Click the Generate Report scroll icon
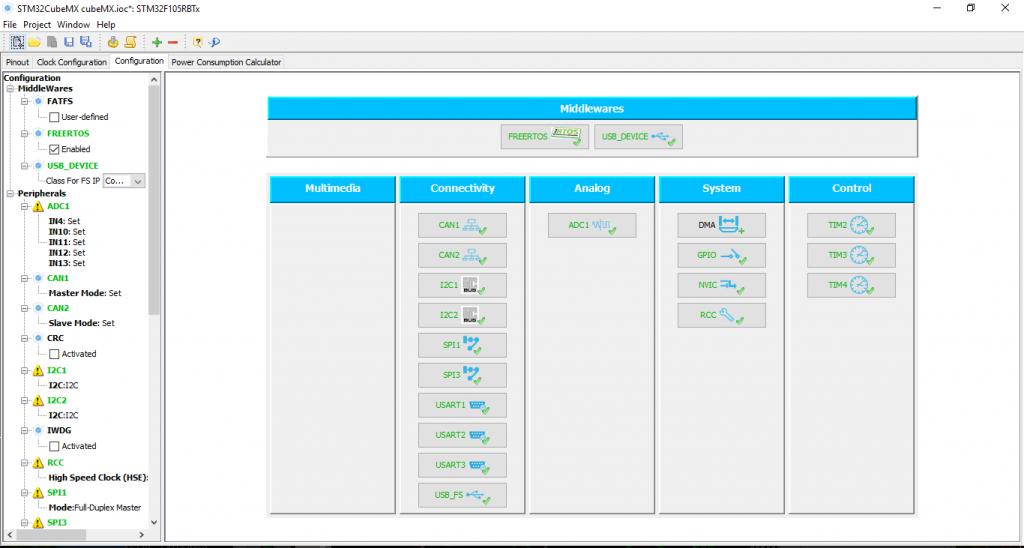The width and height of the screenshot is (1024, 548). pos(130,42)
